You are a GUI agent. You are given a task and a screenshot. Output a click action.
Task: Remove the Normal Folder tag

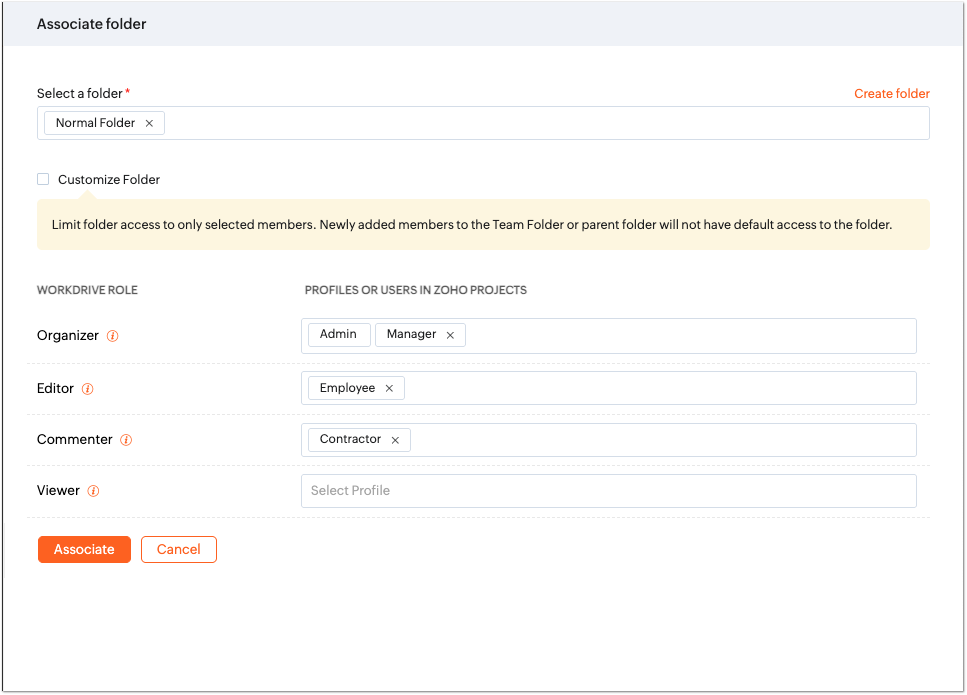[149, 123]
